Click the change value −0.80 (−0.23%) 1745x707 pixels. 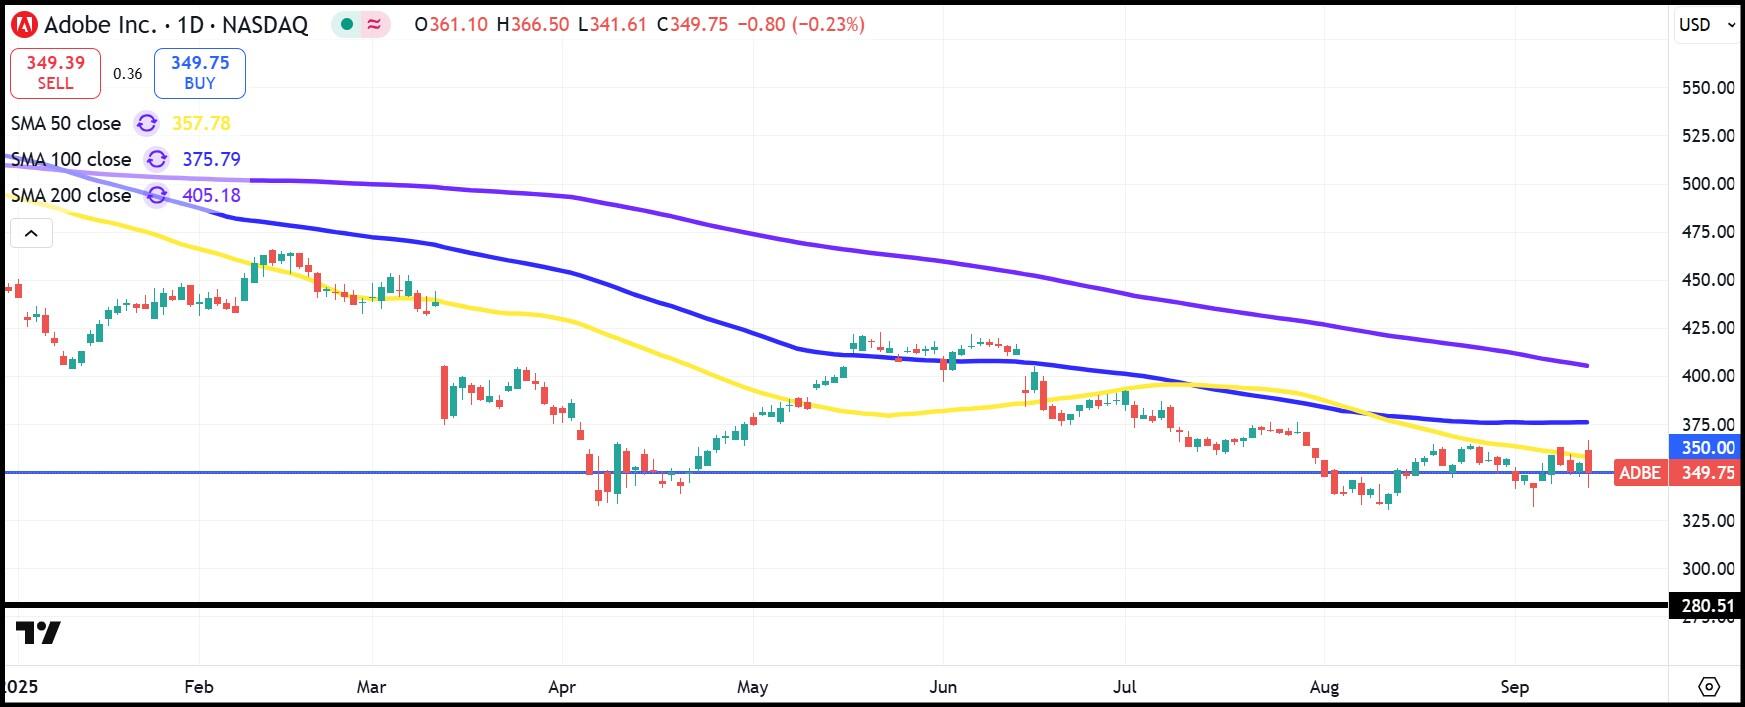point(800,25)
